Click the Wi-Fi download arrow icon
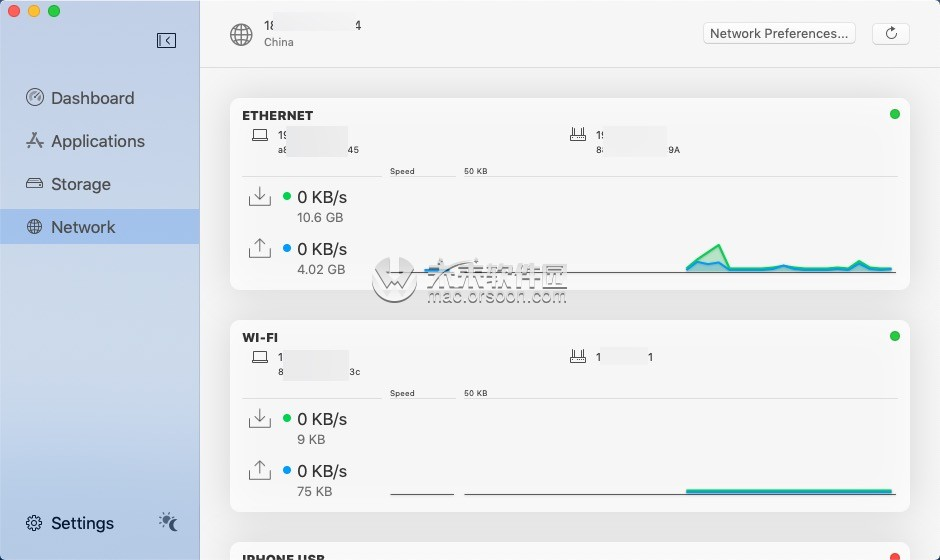The width and height of the screenshot is (940, 560). 260,419
